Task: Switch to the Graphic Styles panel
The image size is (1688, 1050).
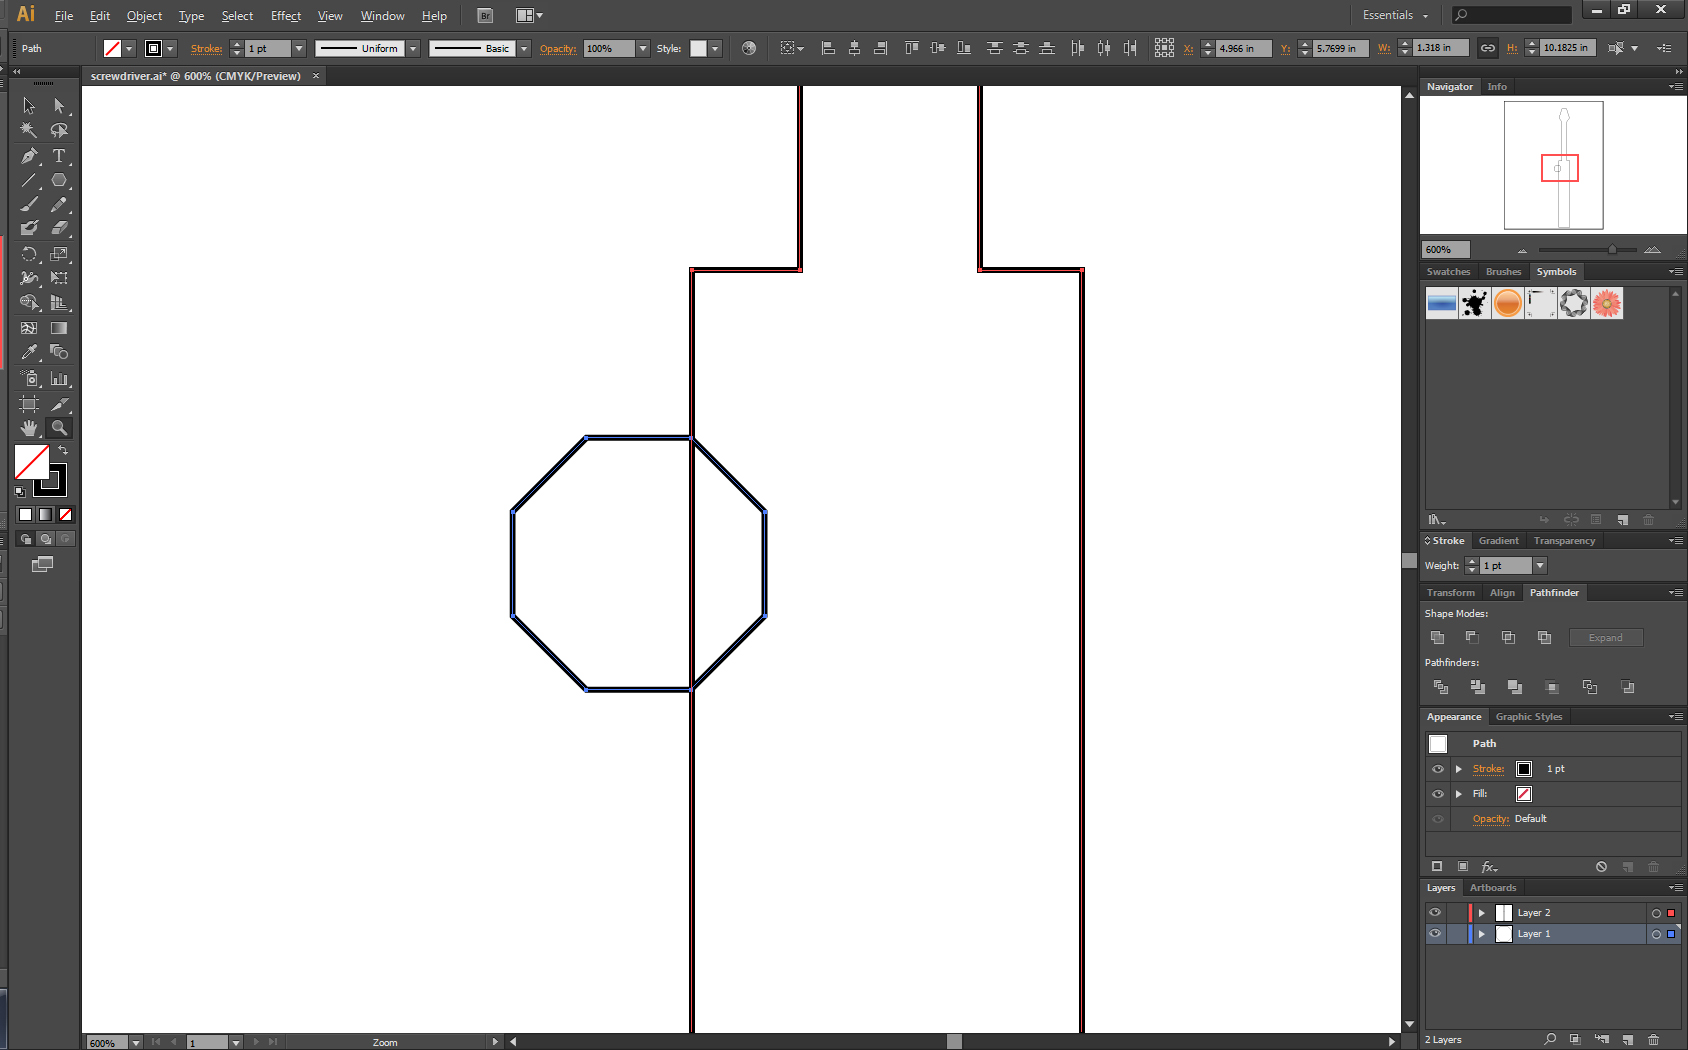Action: (1528, 716)
